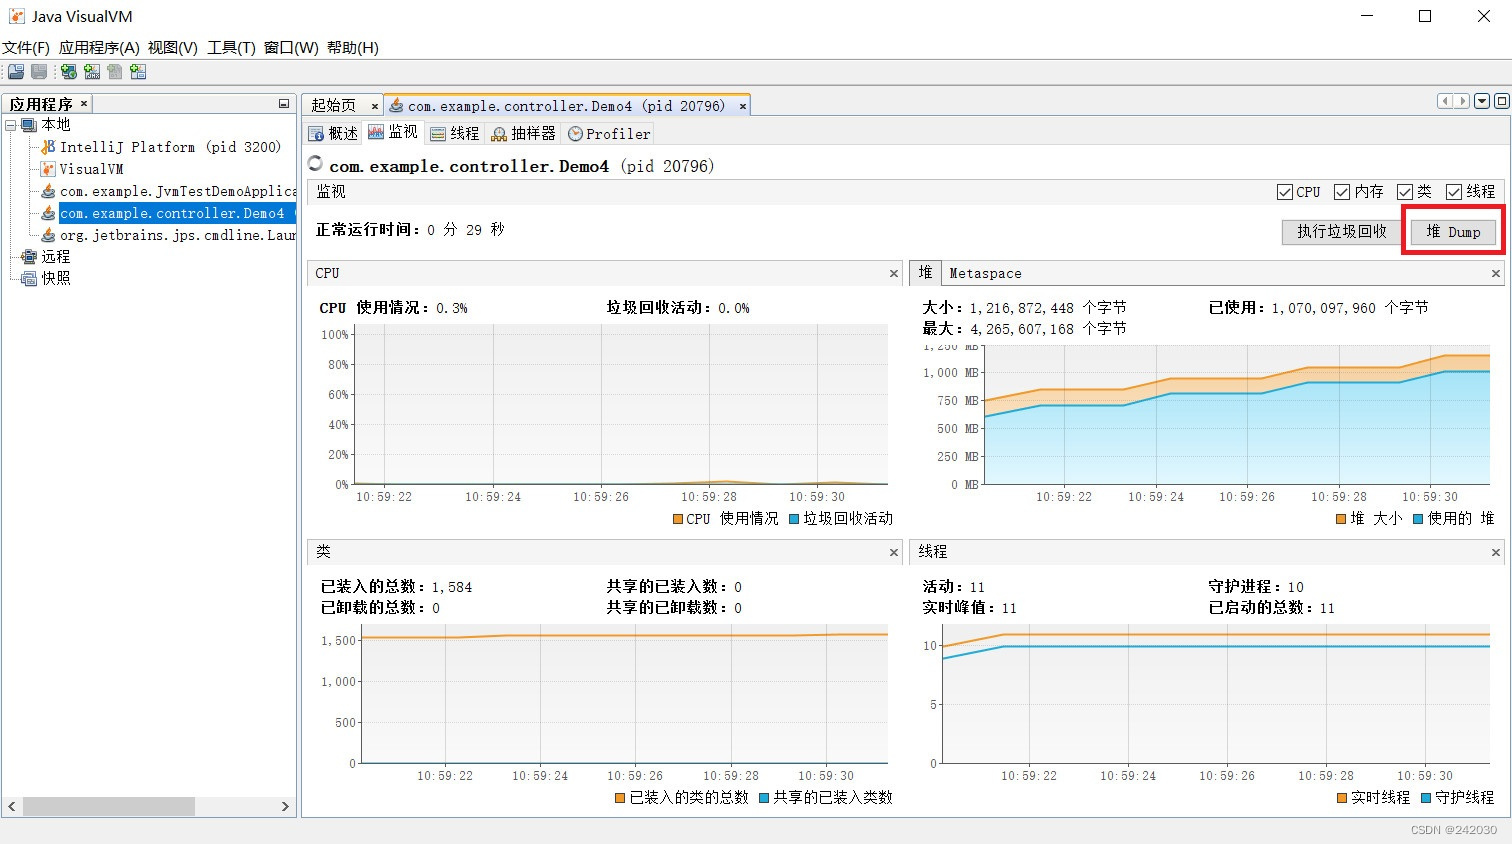Switch to the Threads (线程) tab
Screen dimensions: 1512x844
(x=455, y=133)
